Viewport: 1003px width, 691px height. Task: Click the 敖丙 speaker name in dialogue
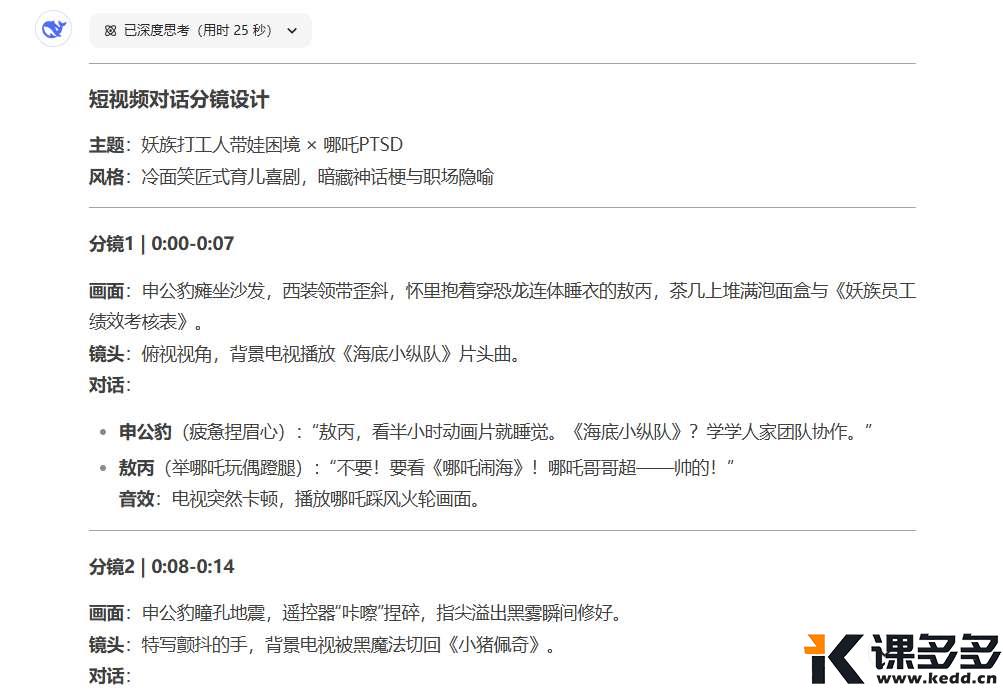pyautogui.click(x=136, y=467)
